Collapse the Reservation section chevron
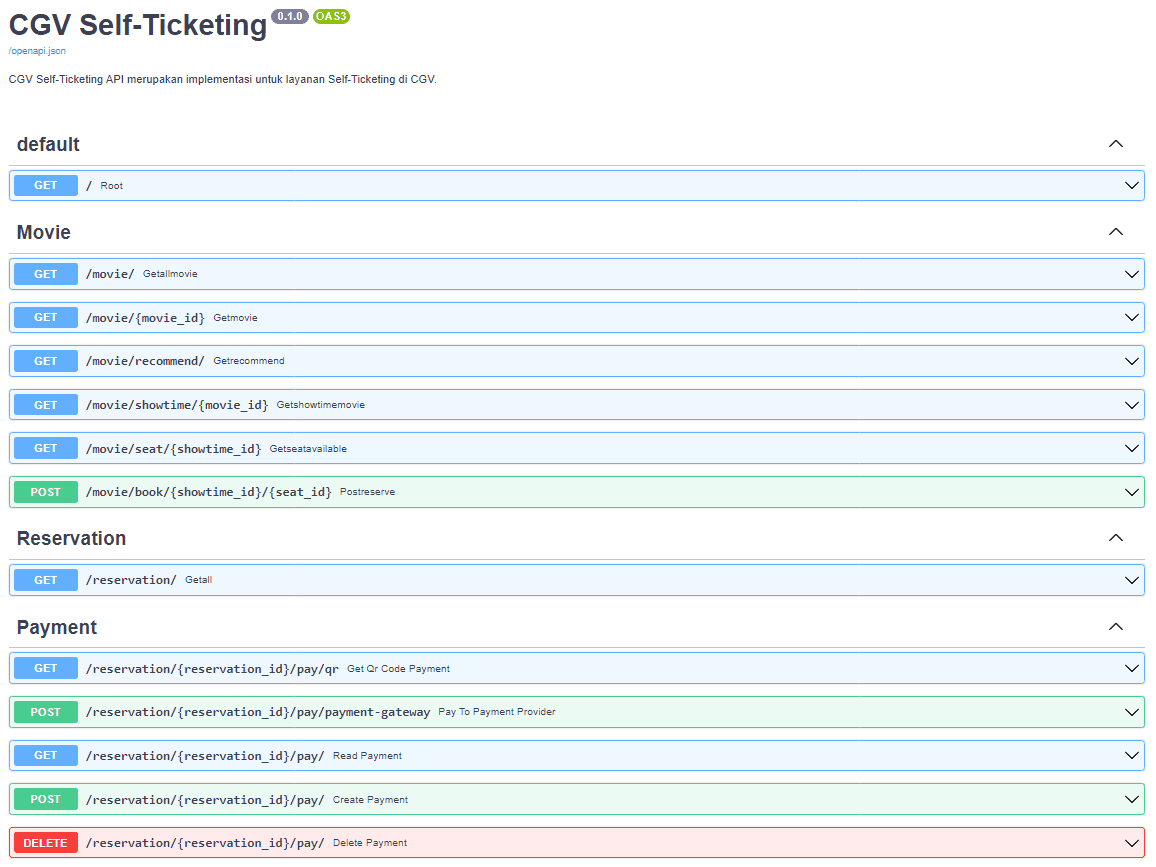 (x=1116, y=538)
